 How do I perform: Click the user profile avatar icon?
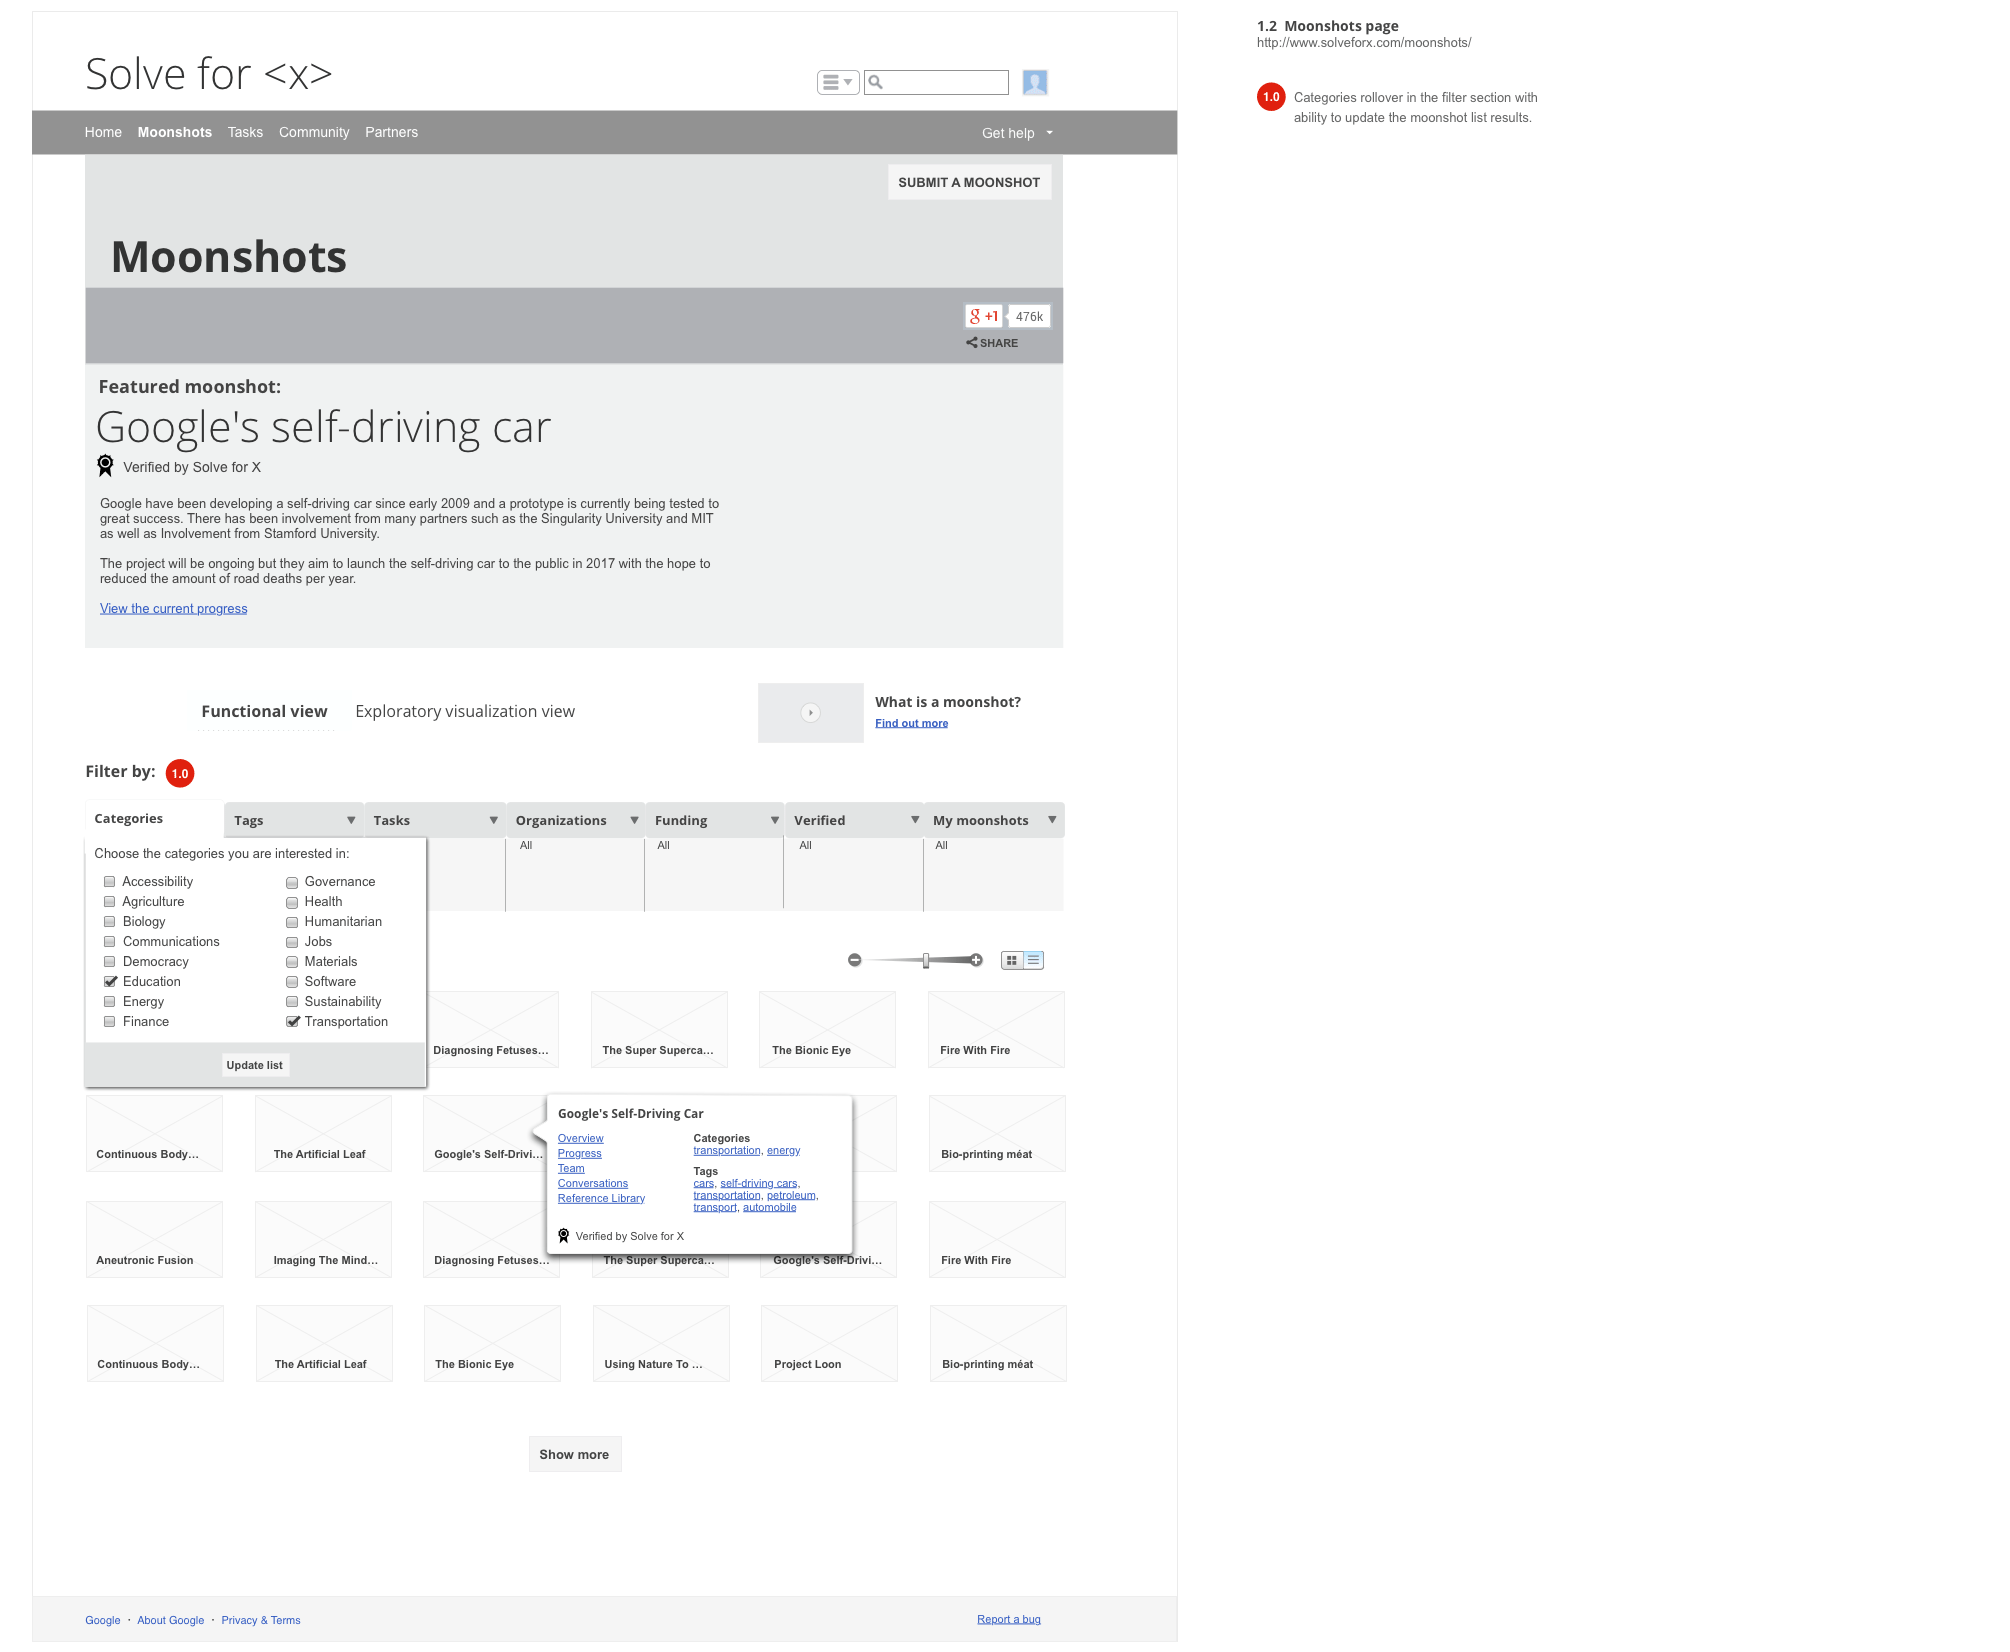pos(1034,82)
